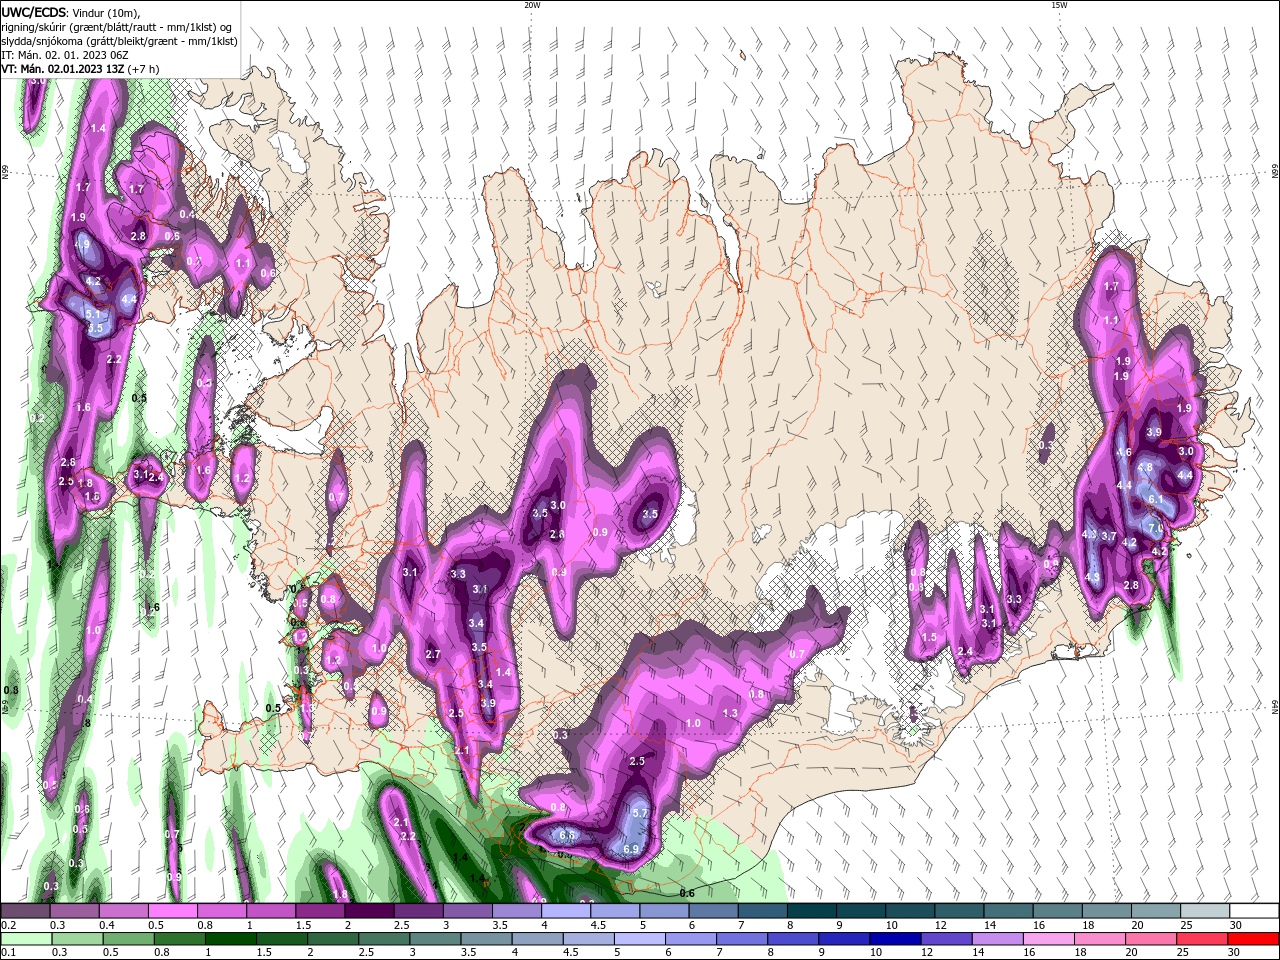
Task: Click the 64N latitude label on right edge
Action: click(x=1275, y=707)
